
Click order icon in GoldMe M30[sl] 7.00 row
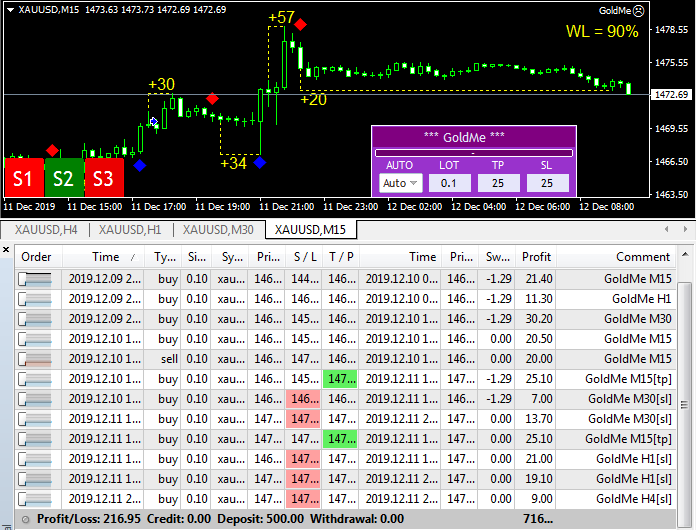click(x=35, y=399)
